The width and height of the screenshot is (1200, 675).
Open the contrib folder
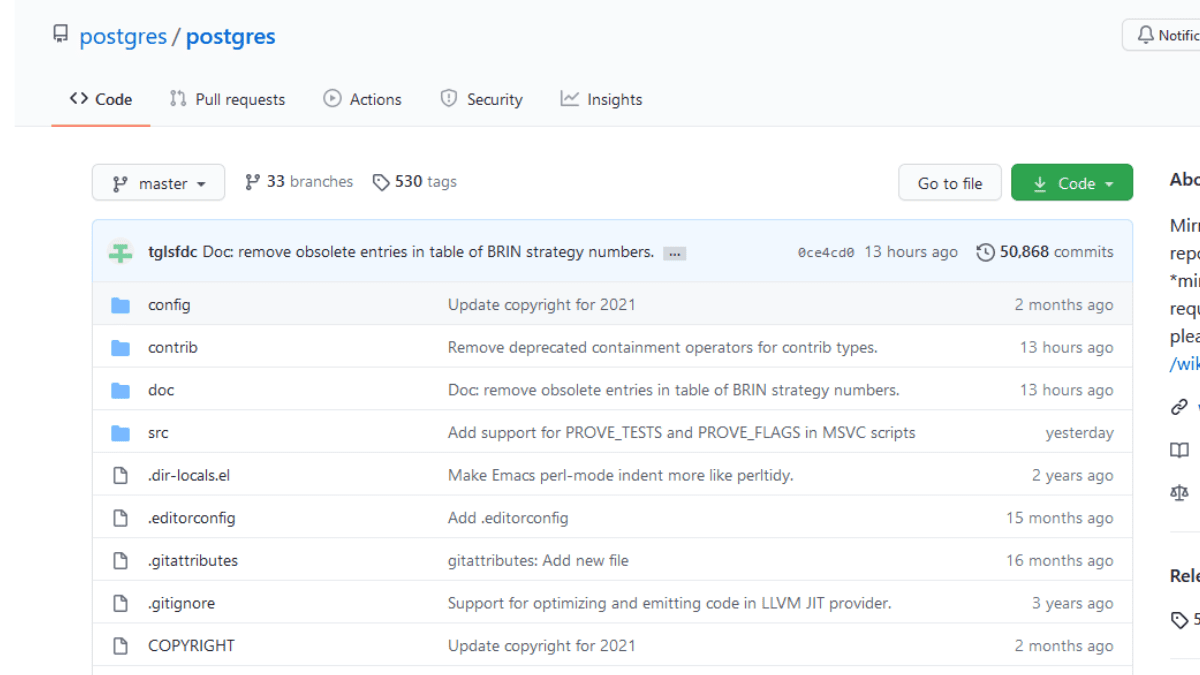173,348
